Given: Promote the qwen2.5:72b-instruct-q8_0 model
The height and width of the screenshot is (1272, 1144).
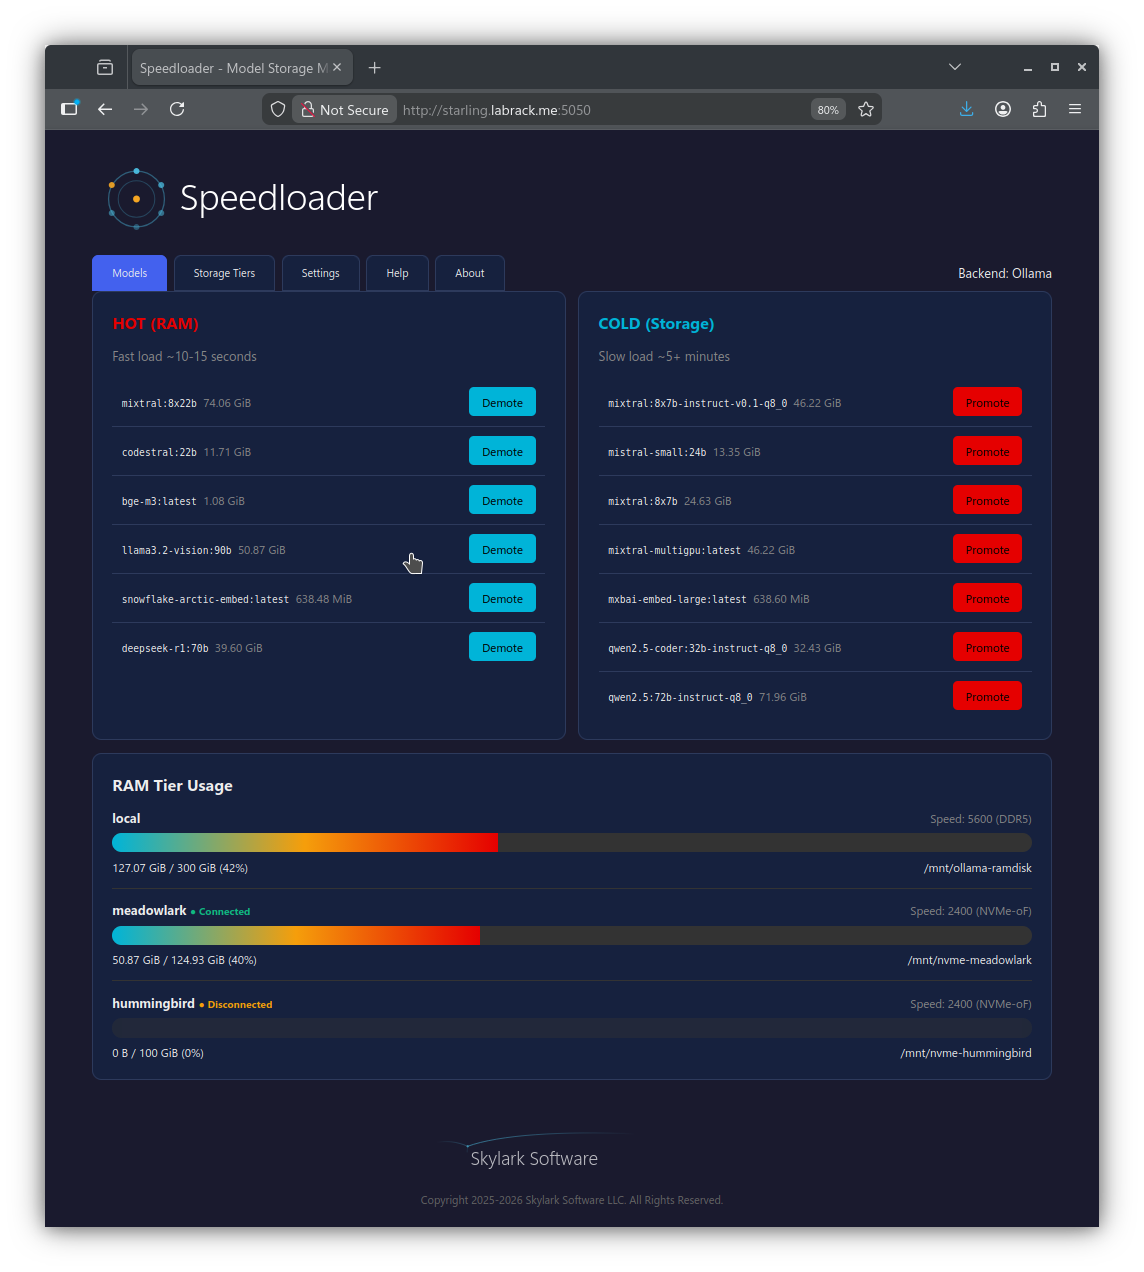Looking at the screenshot, I should click(987, 695).
